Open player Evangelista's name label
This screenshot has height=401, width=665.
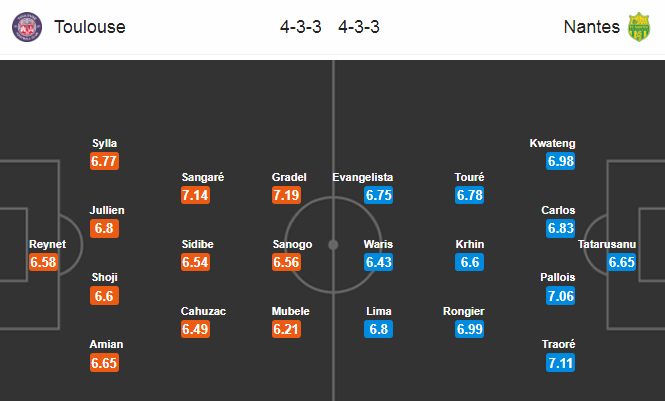(x=363, y=177)
